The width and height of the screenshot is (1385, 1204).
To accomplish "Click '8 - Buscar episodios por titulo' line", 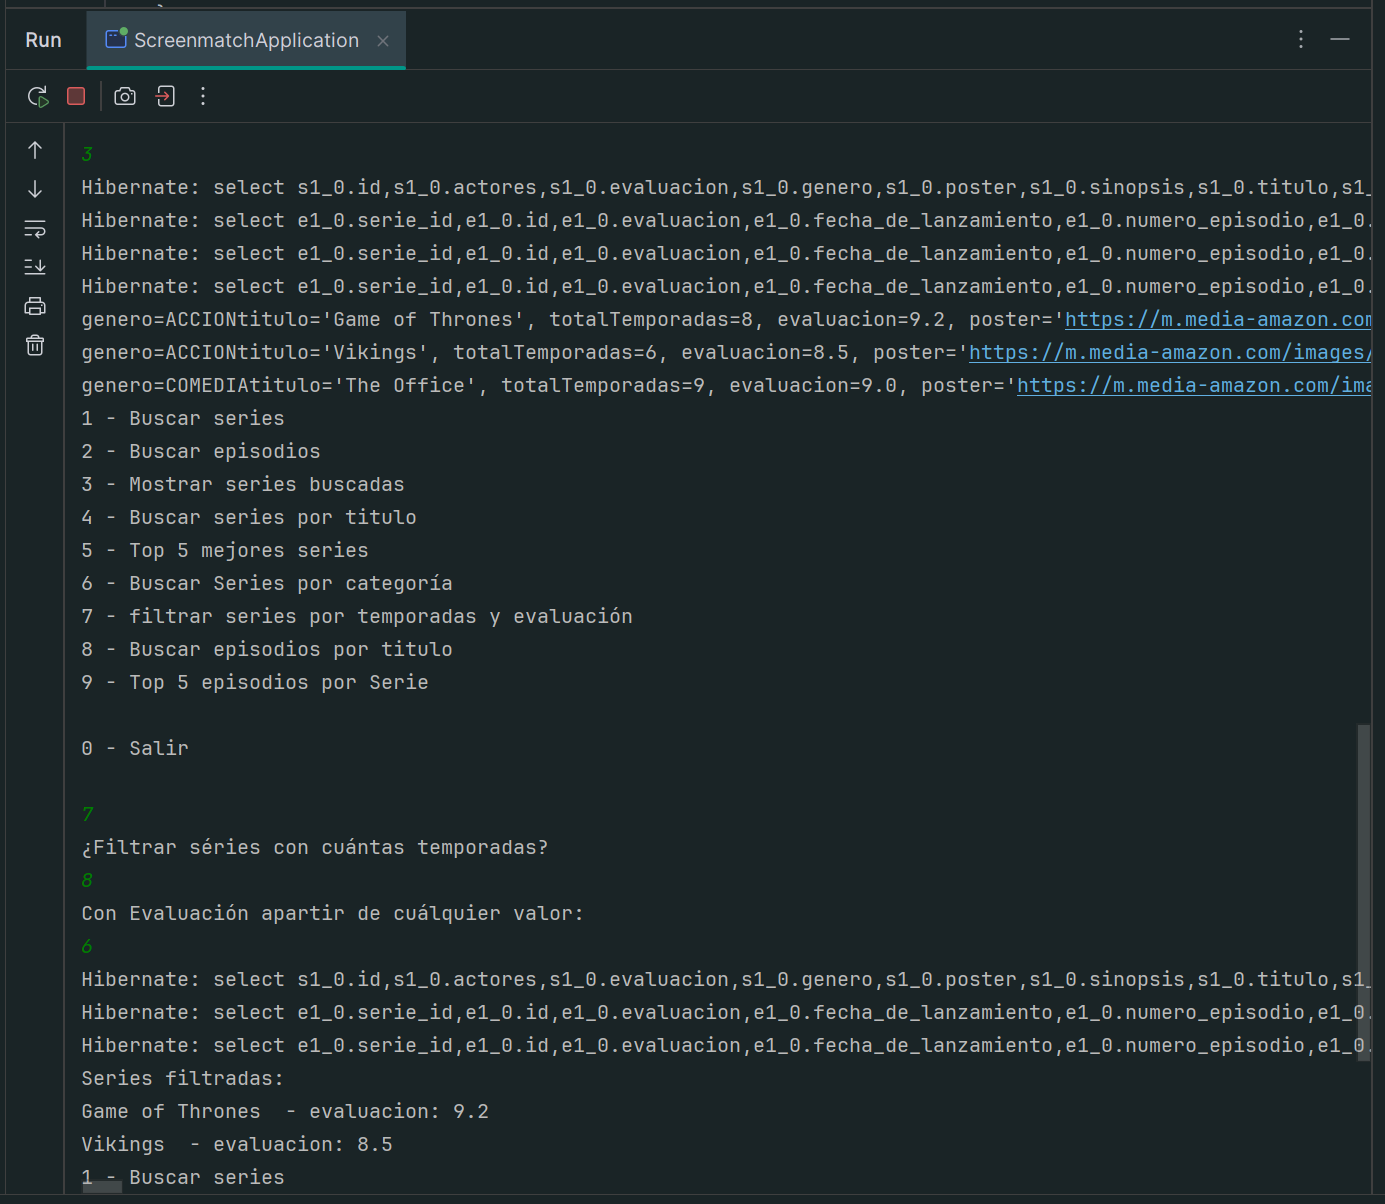I will pyautogui.click(x=267, y=650).
